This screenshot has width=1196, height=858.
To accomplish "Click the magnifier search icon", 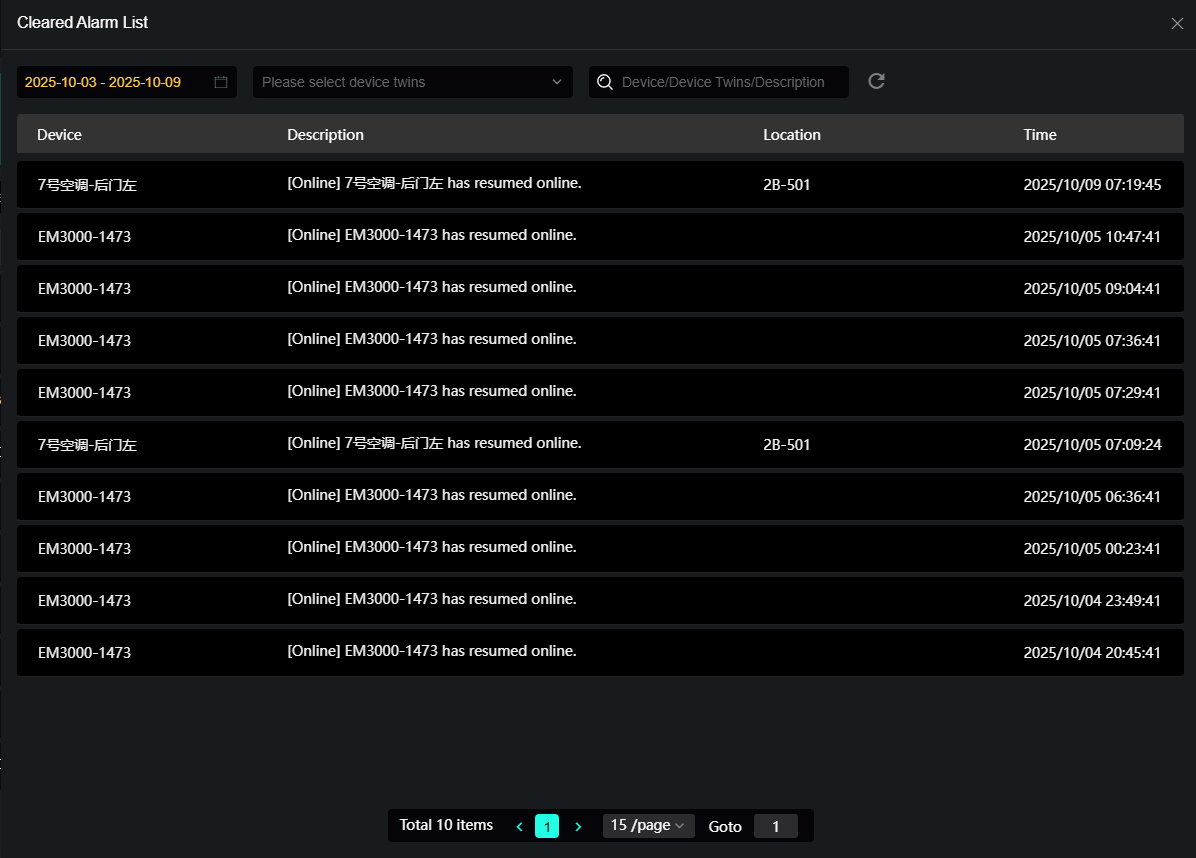I will (x=605, y=82).
